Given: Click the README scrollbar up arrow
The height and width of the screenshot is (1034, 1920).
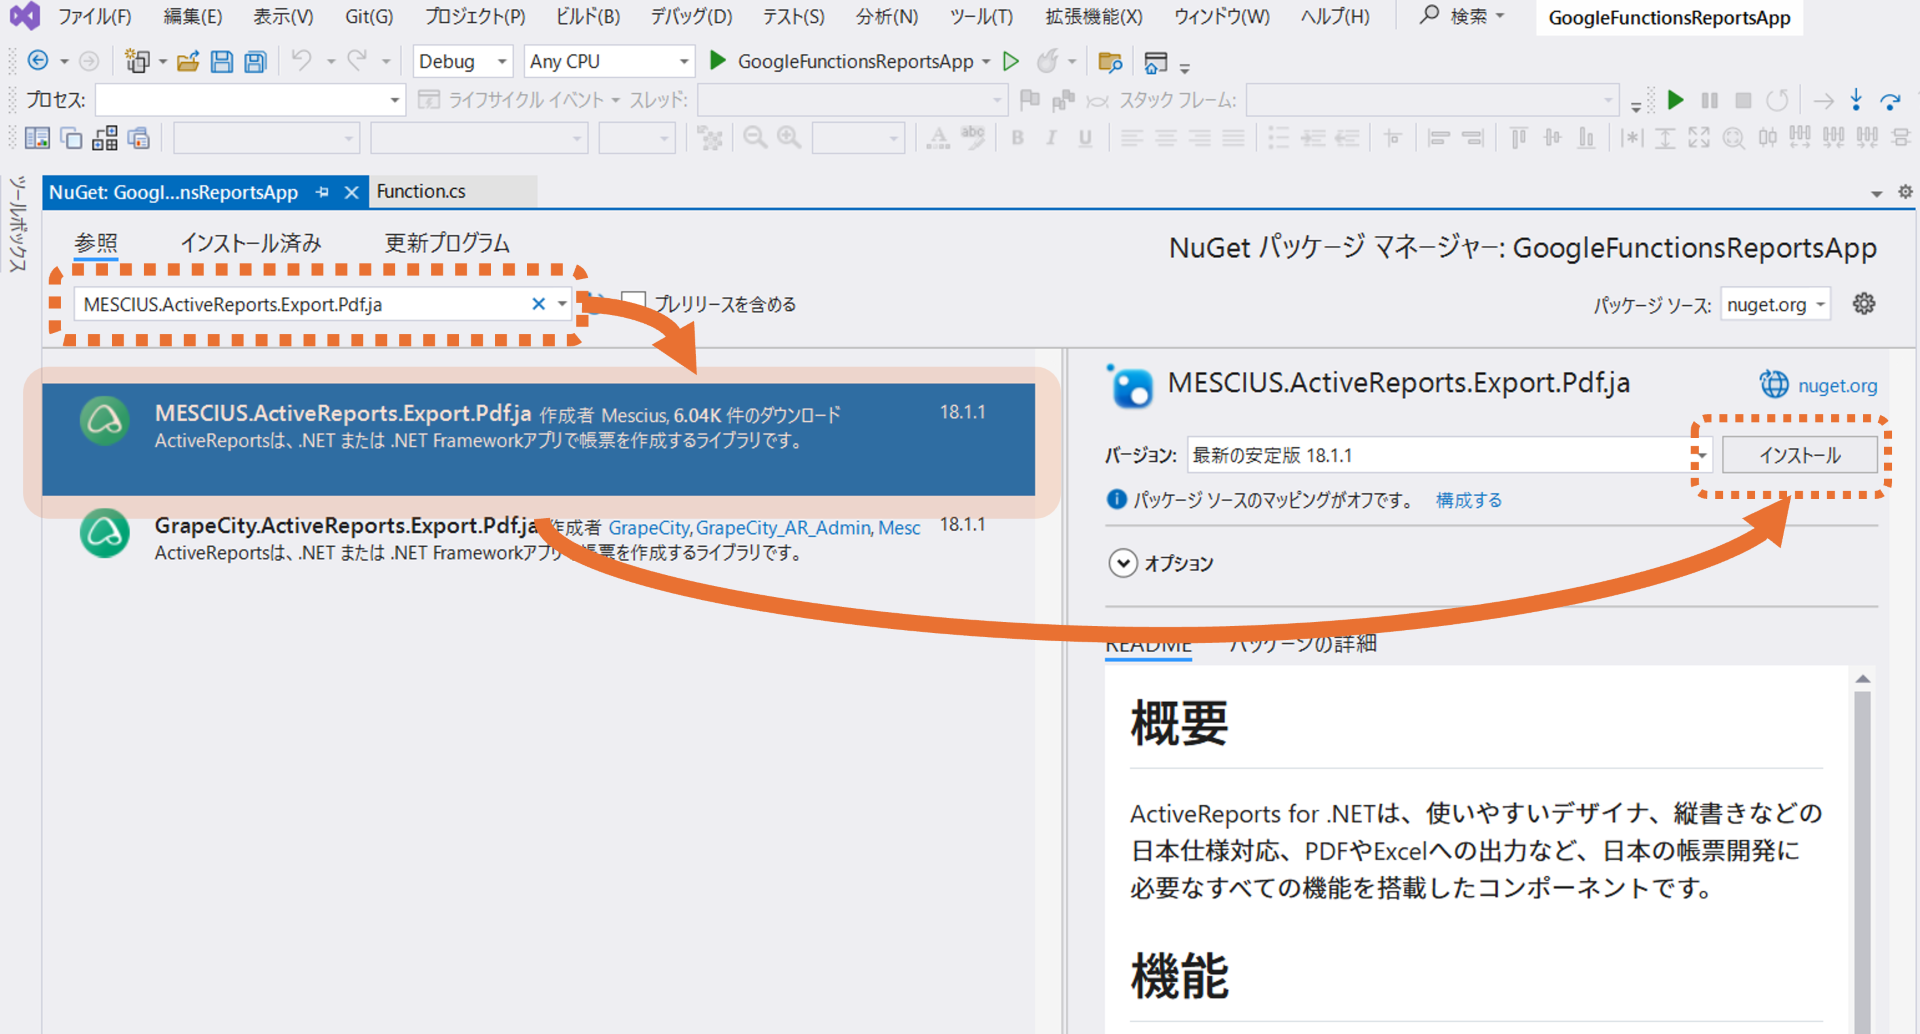Looking at the screenshot, I should click(x=1862, y=679).
